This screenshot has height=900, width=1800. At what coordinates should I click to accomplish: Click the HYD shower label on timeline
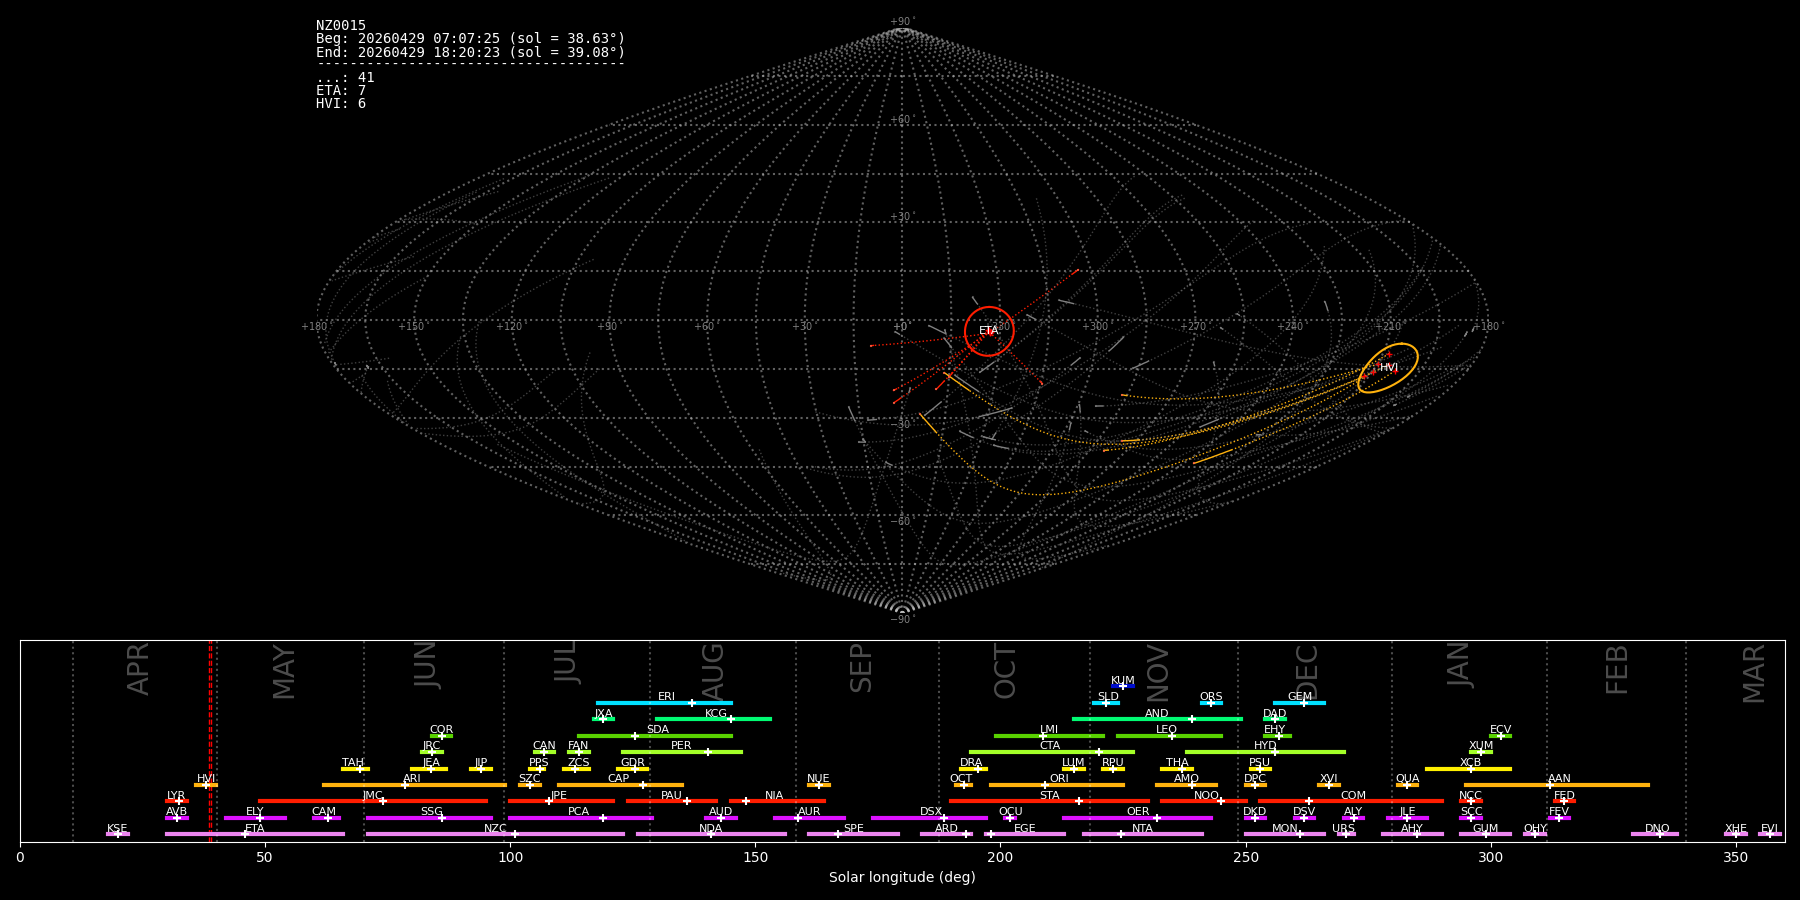1265,746
